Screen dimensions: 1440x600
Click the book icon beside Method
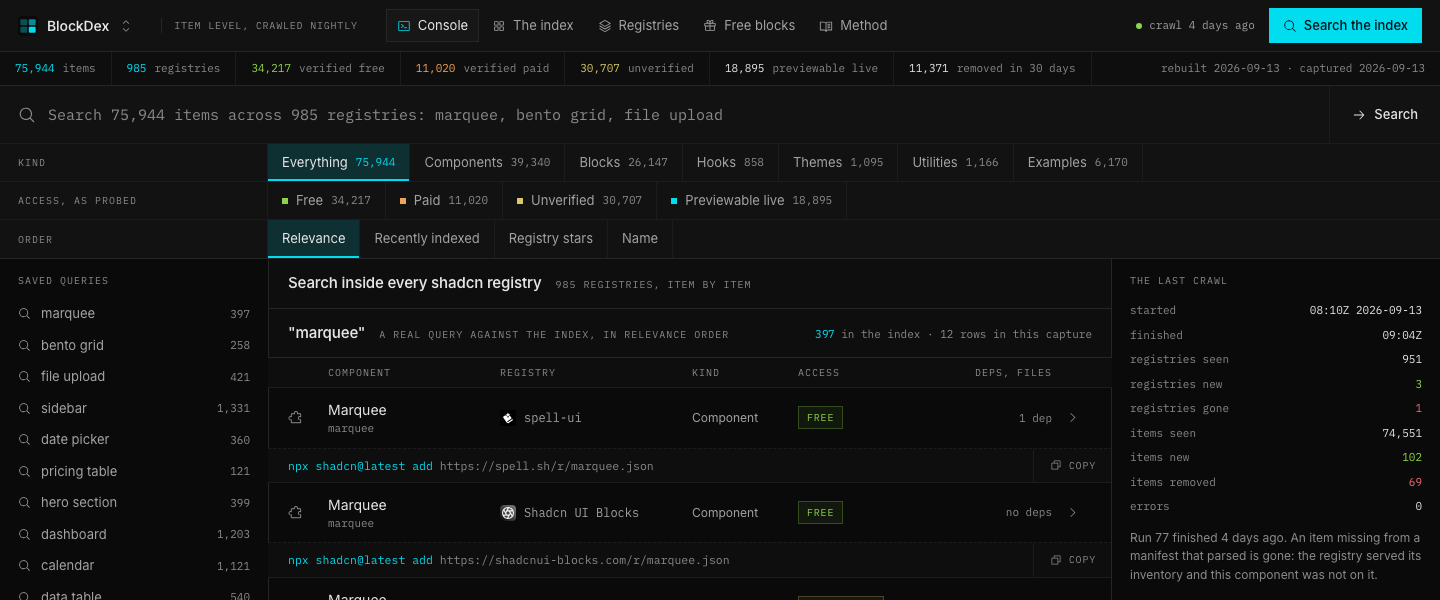pyautogui.click(x=826, y=26)
